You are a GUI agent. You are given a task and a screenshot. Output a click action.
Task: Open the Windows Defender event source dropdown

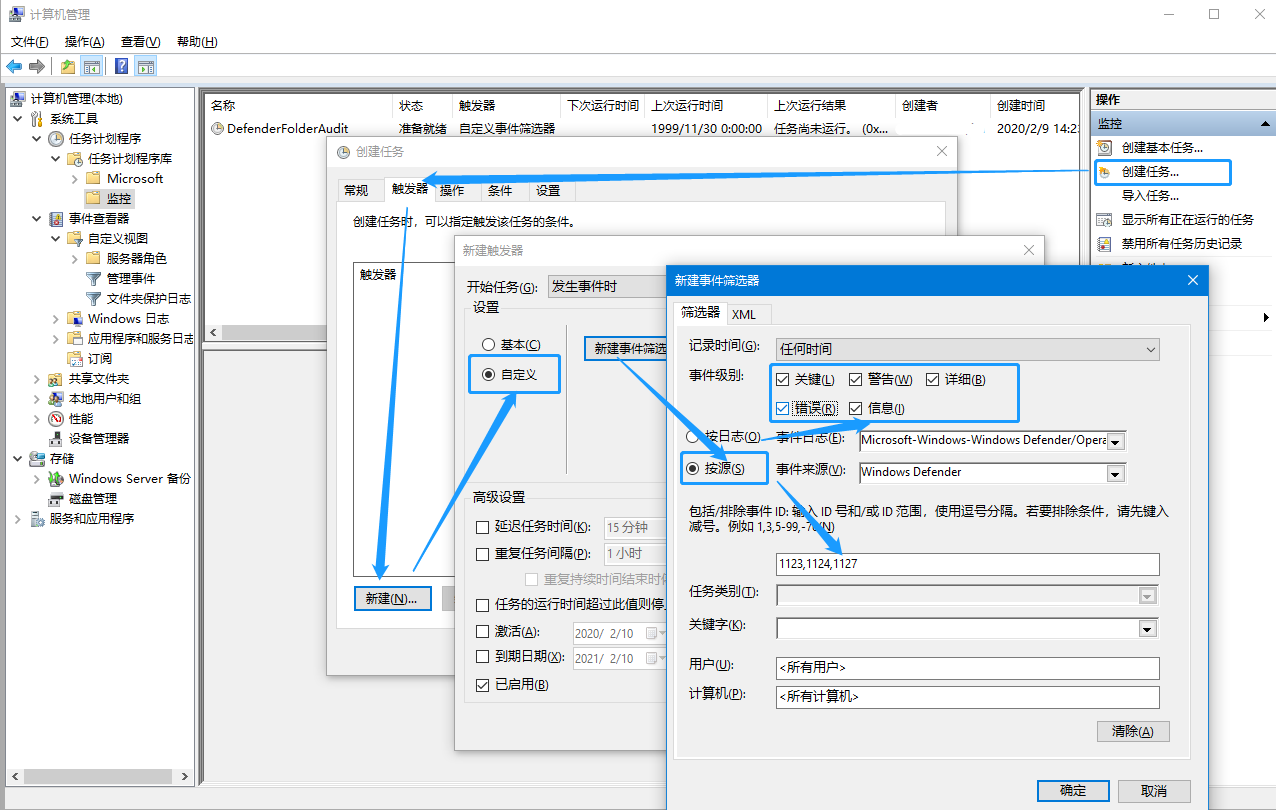1115,472
